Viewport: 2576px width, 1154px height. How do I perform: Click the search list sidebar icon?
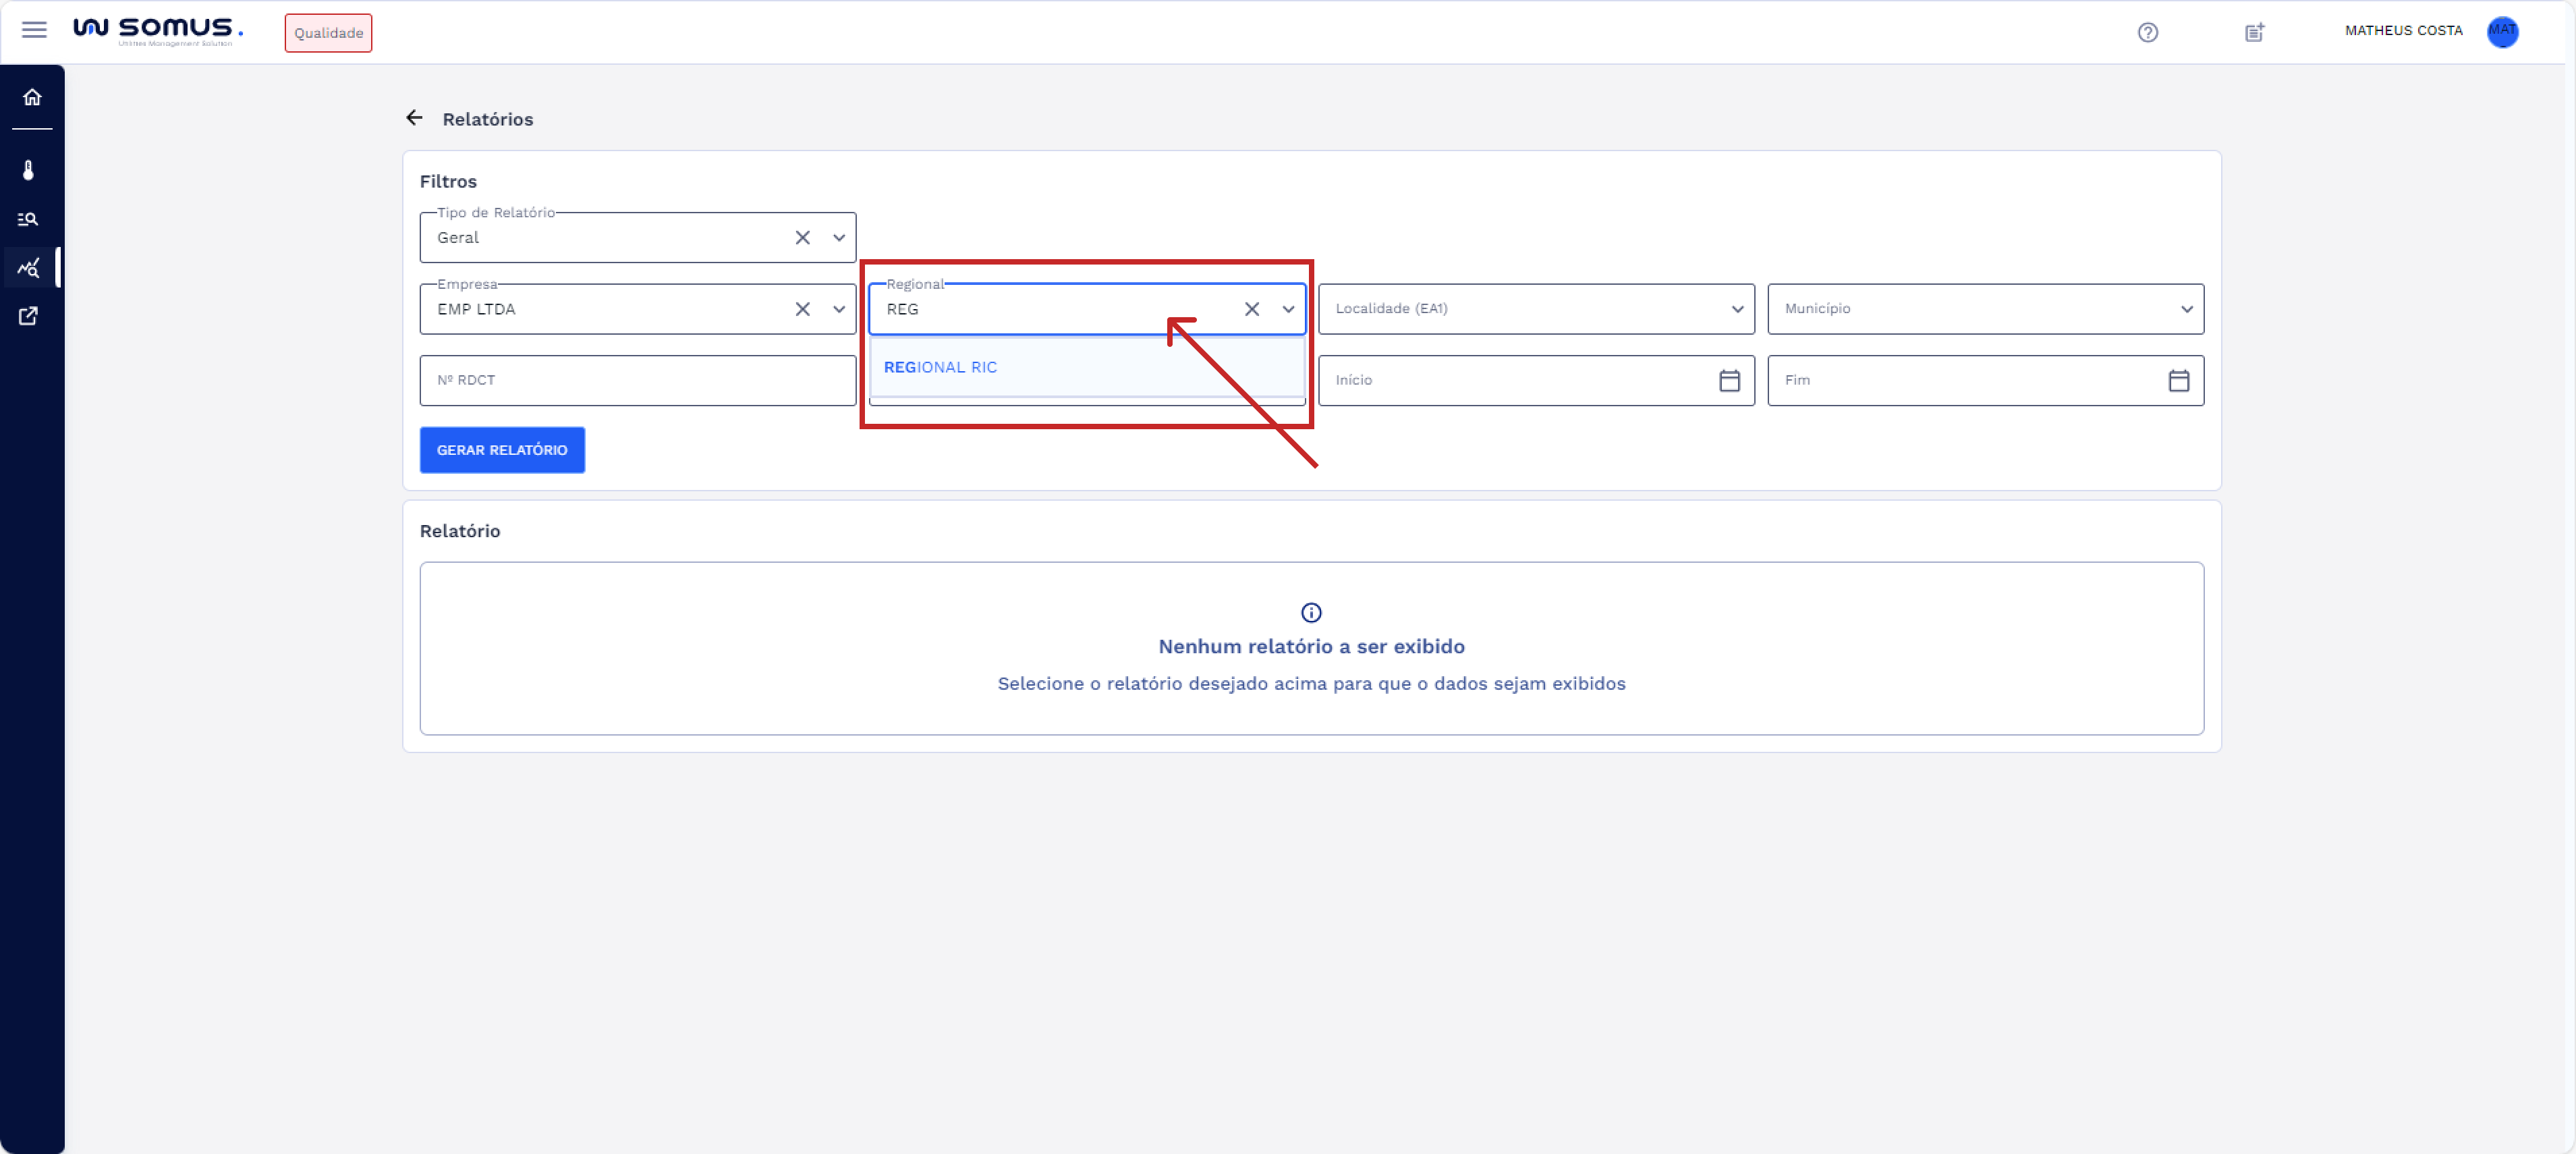point(29,219)
